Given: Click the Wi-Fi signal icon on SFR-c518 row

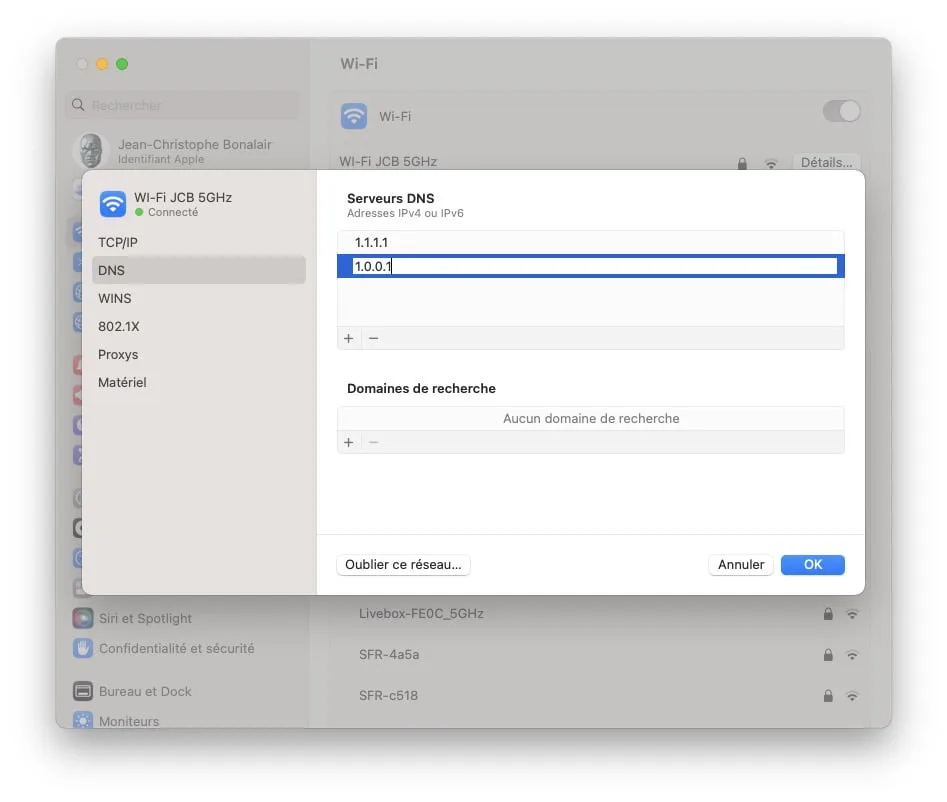Looking at the screenshot, I should [x=852, y=696].
